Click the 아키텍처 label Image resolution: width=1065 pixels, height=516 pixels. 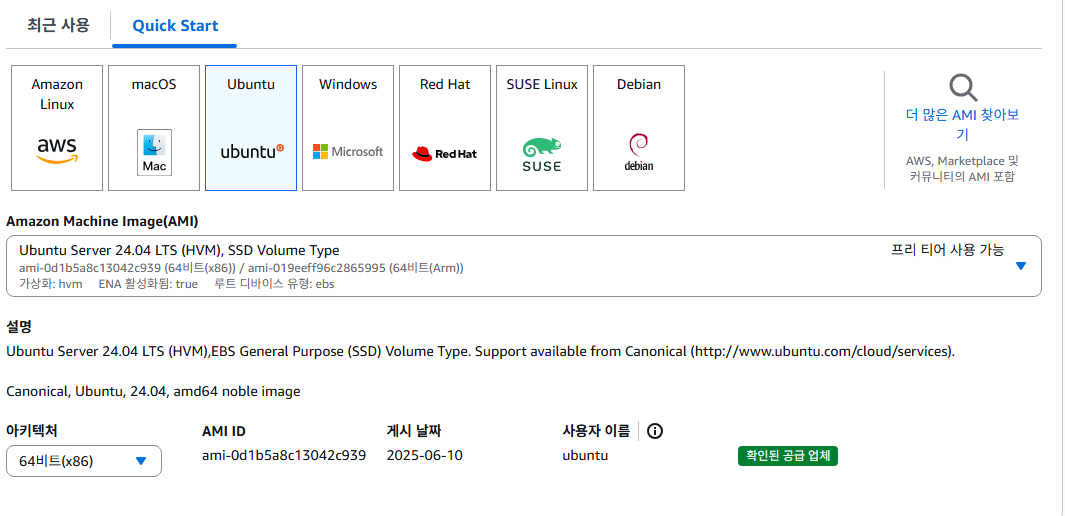[31, 431]
